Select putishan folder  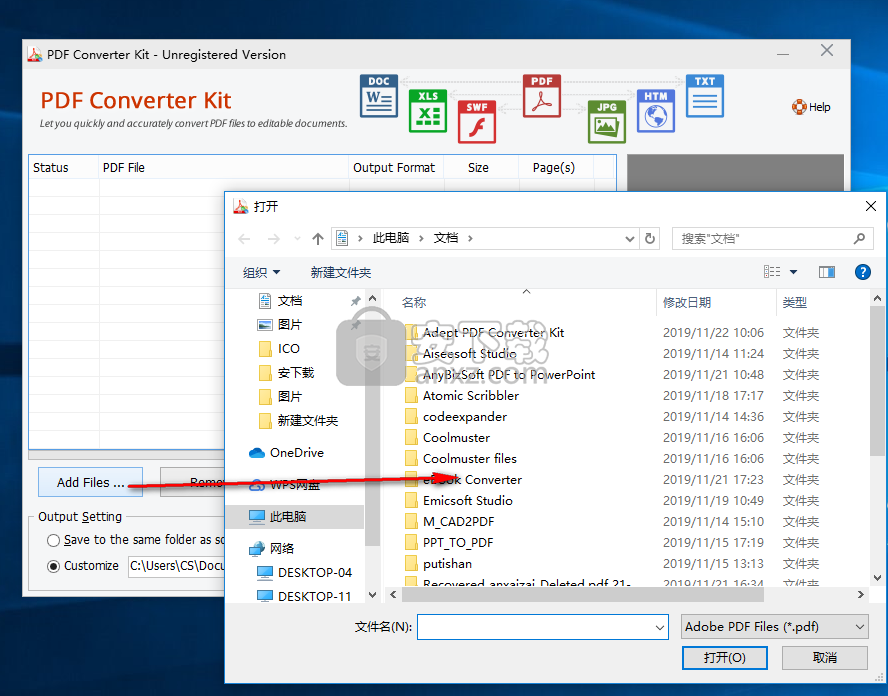click(447, 563)
